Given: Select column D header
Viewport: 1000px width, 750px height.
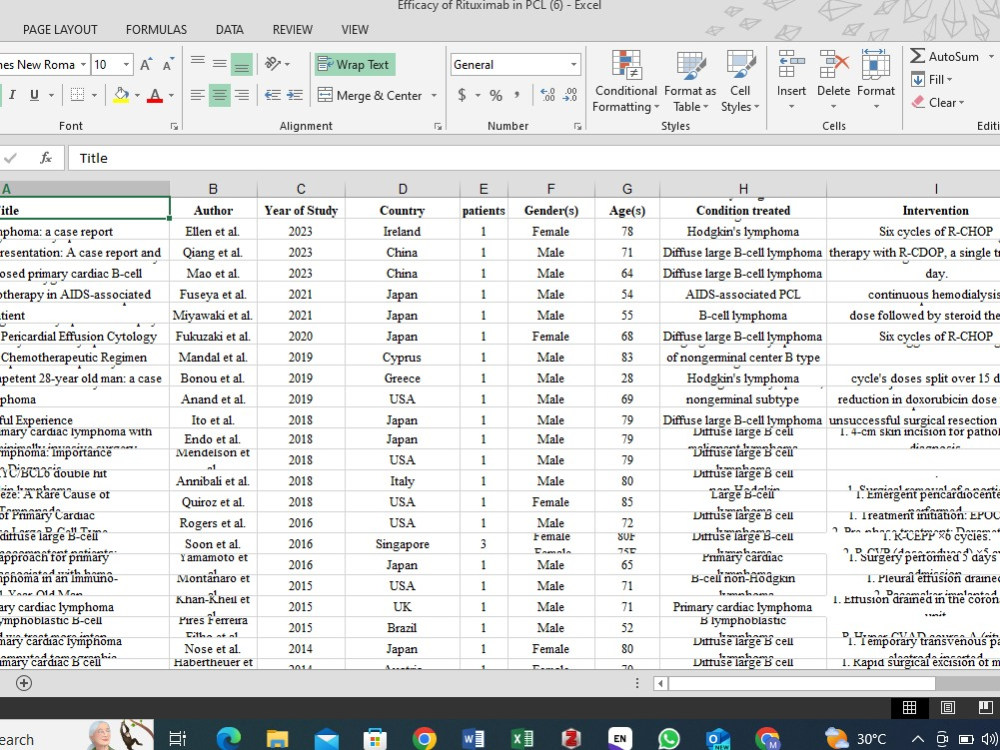Looking at the screenshot, I should (402, 189).
